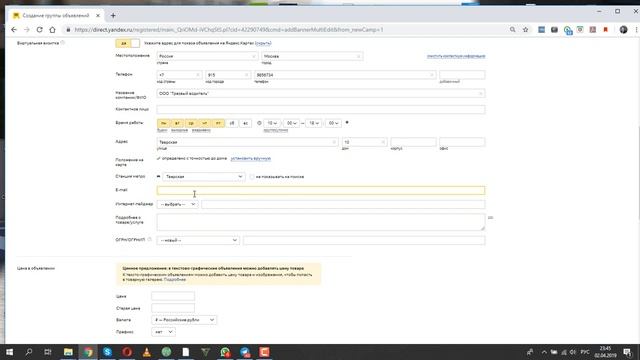Click the hide link next to Yandex Maps text

[263, 43]
